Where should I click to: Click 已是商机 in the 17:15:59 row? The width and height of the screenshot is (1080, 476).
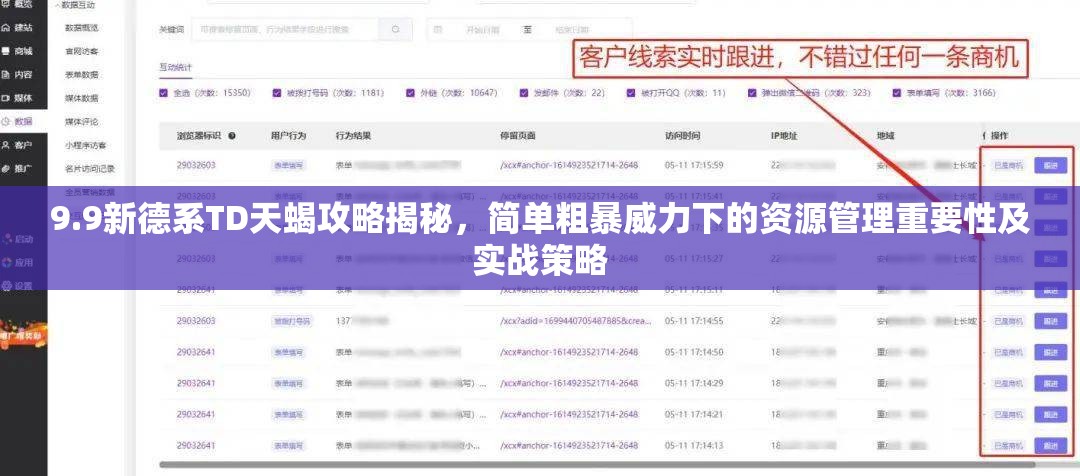click(1008, 165)
